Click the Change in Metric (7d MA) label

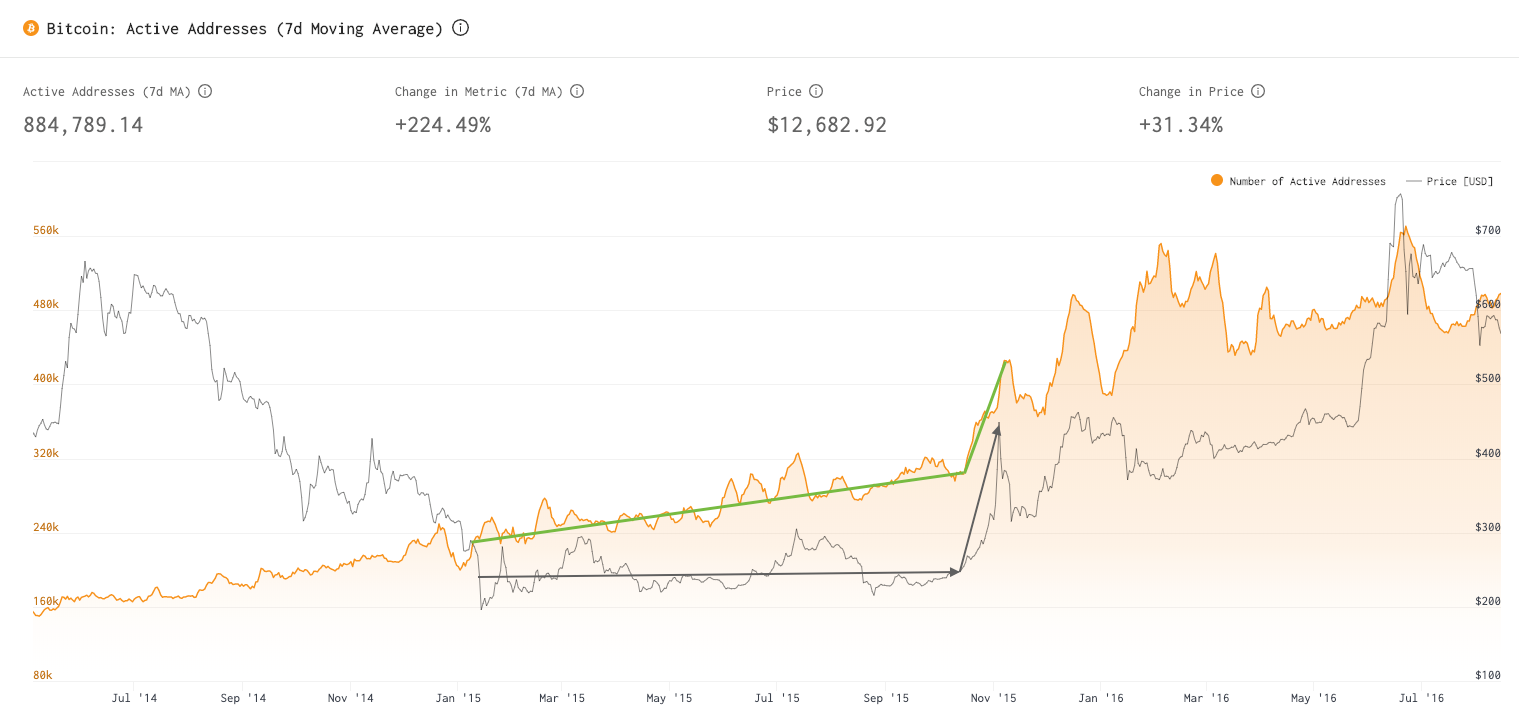479,92
